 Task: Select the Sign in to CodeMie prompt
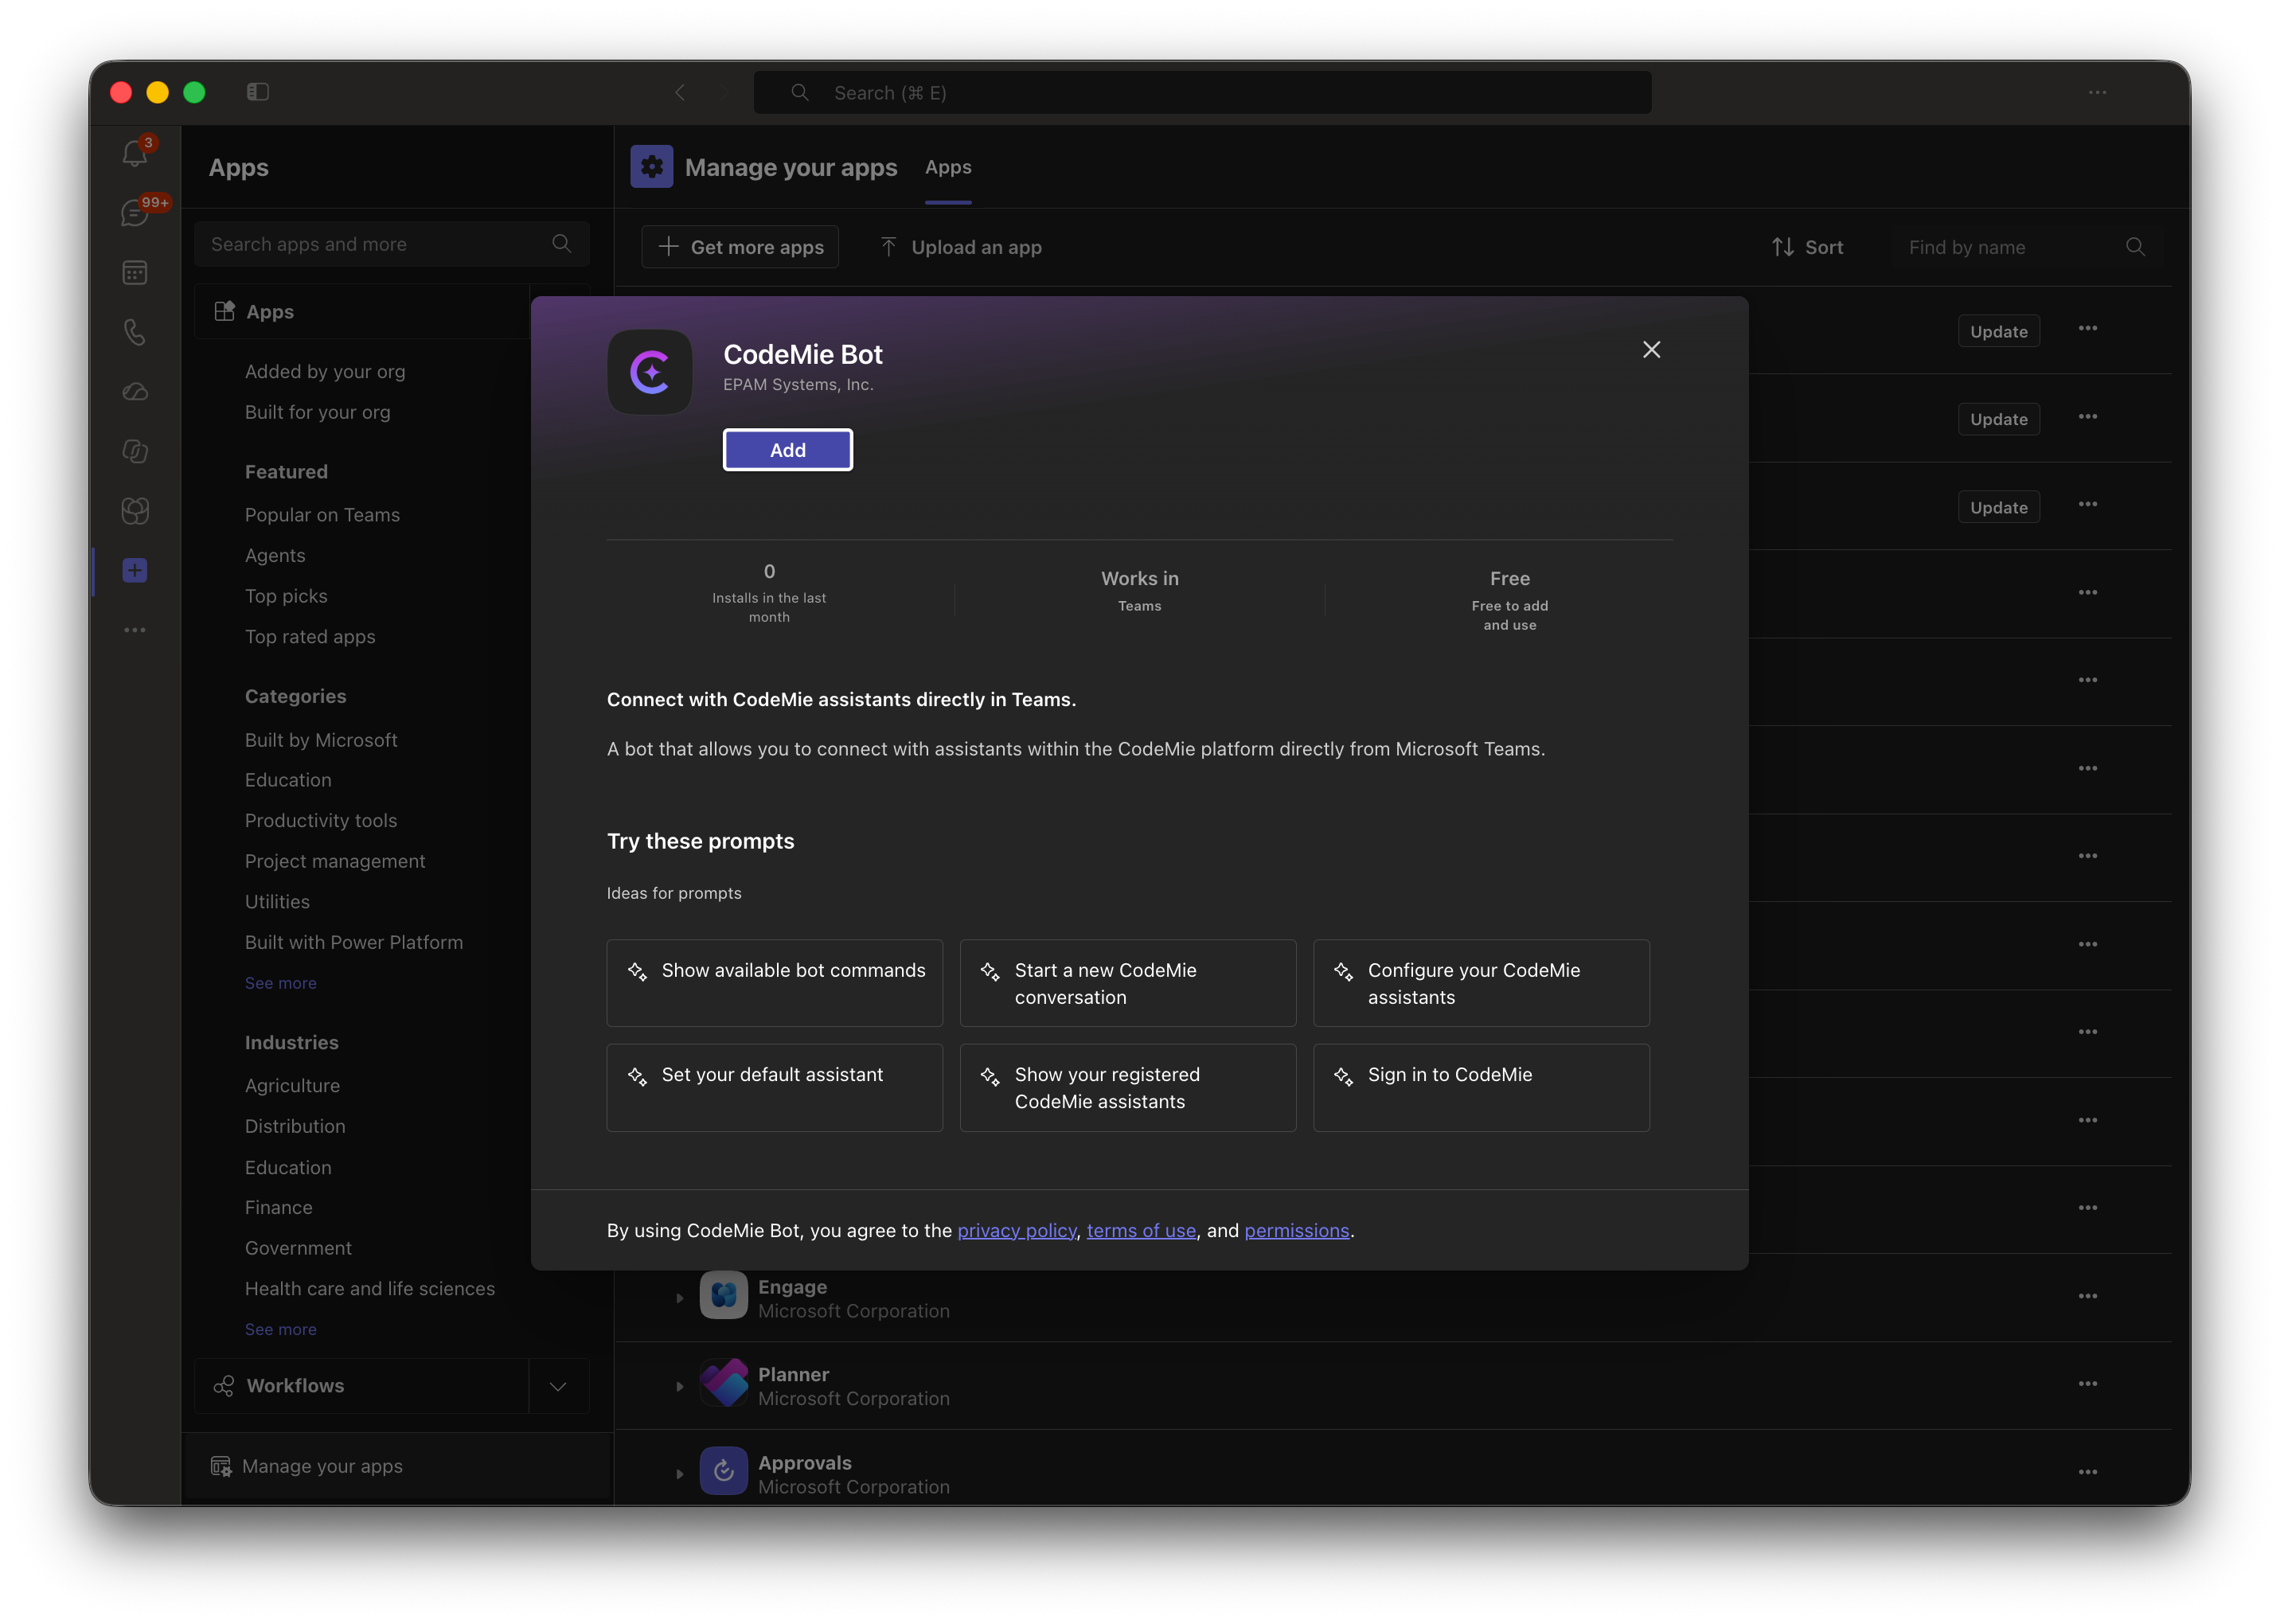[1481, 1087]
